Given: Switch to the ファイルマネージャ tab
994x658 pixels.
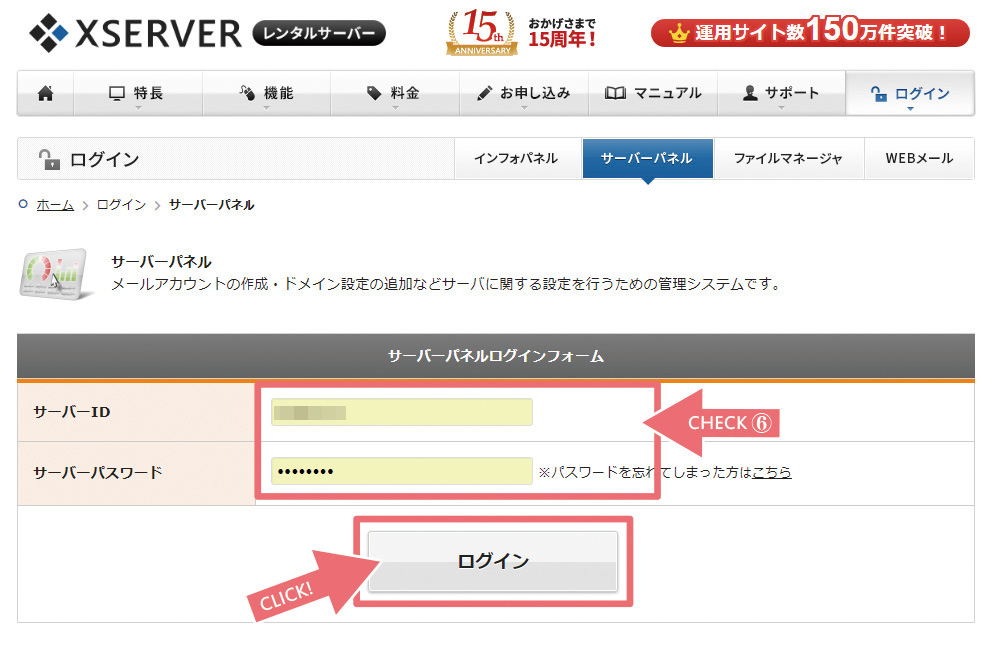Looking at the screenshot, I should tap(789, 158).
